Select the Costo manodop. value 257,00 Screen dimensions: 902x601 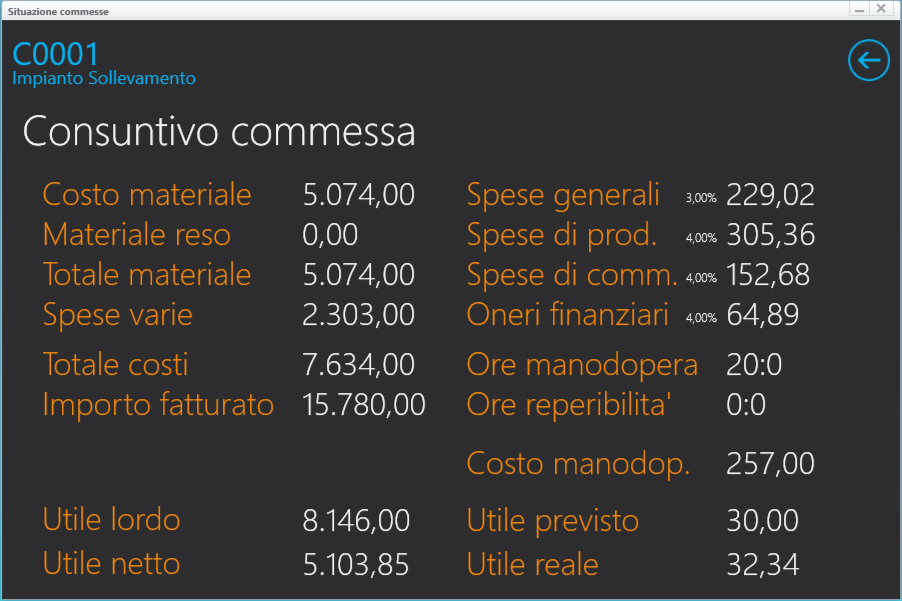point(770,464)
